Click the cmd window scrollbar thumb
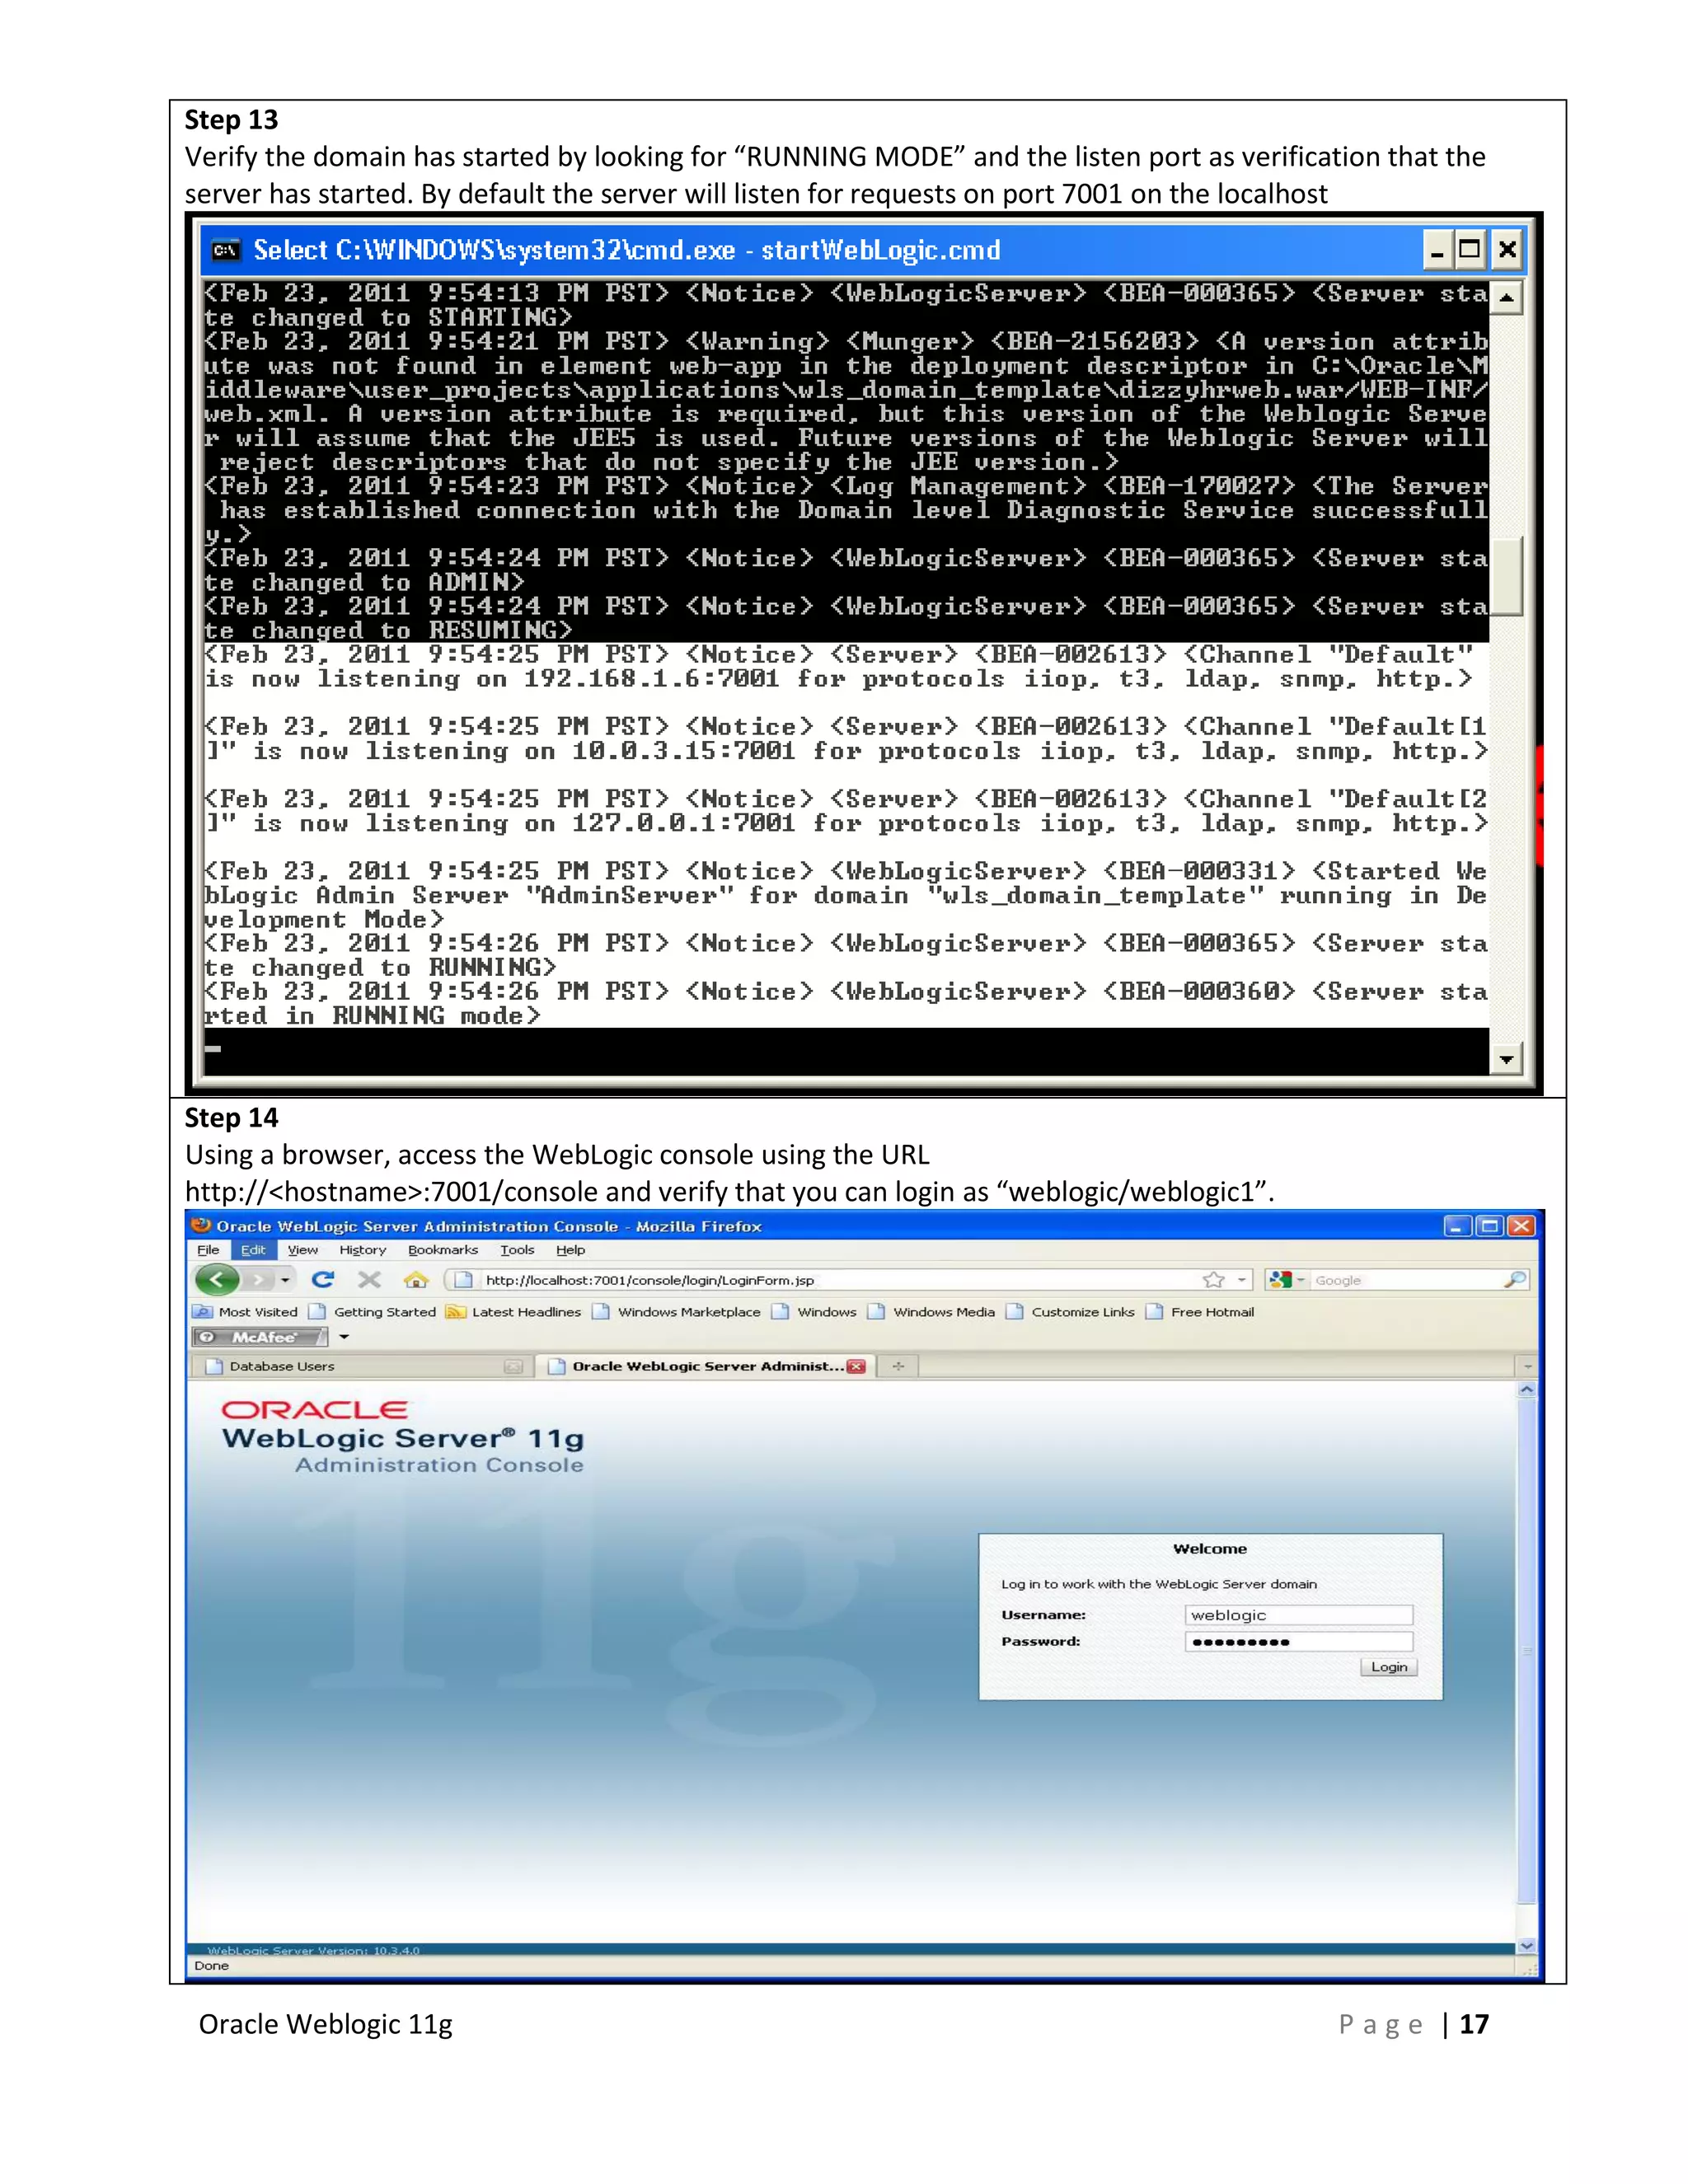Image resolution: width=1688 pixels, height=2184 pixels. click(x=1506, y=576)
